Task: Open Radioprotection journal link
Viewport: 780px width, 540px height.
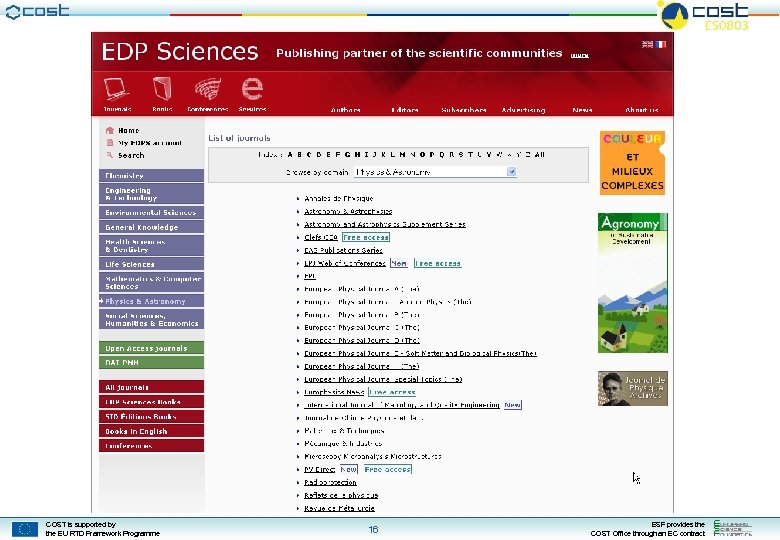Action: point(330,482)
